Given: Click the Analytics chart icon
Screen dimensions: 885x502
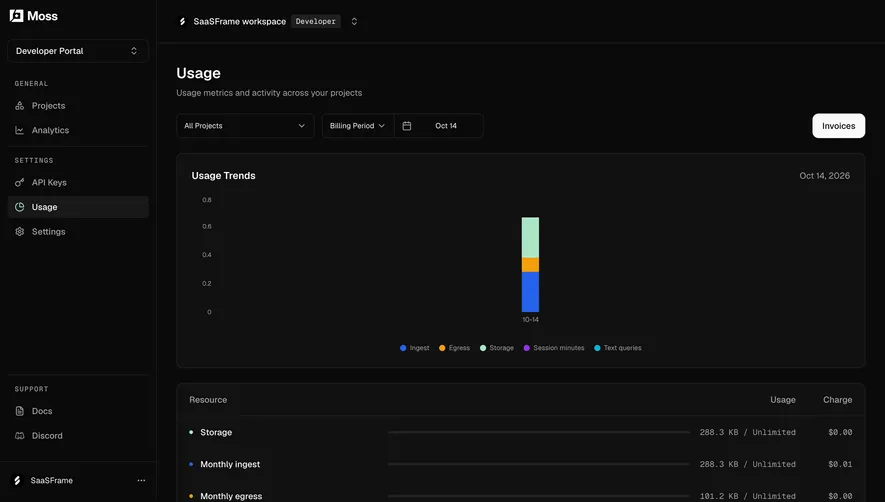Looking at the screenshot, I should [x=20, y=130].
